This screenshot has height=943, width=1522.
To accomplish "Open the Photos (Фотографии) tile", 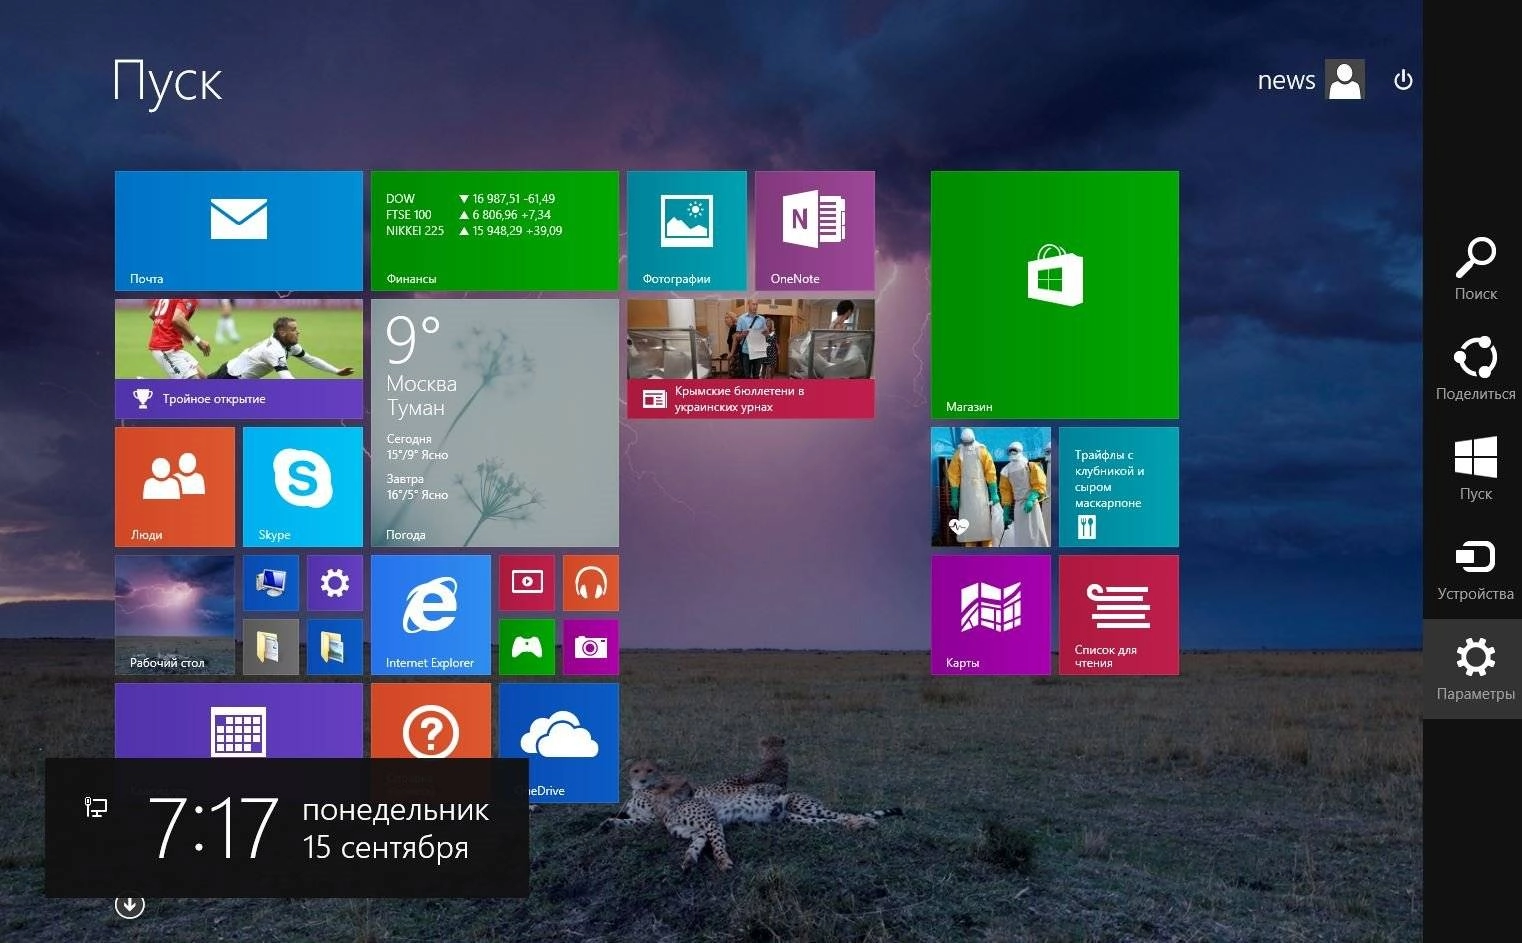I will pos(687,231).
